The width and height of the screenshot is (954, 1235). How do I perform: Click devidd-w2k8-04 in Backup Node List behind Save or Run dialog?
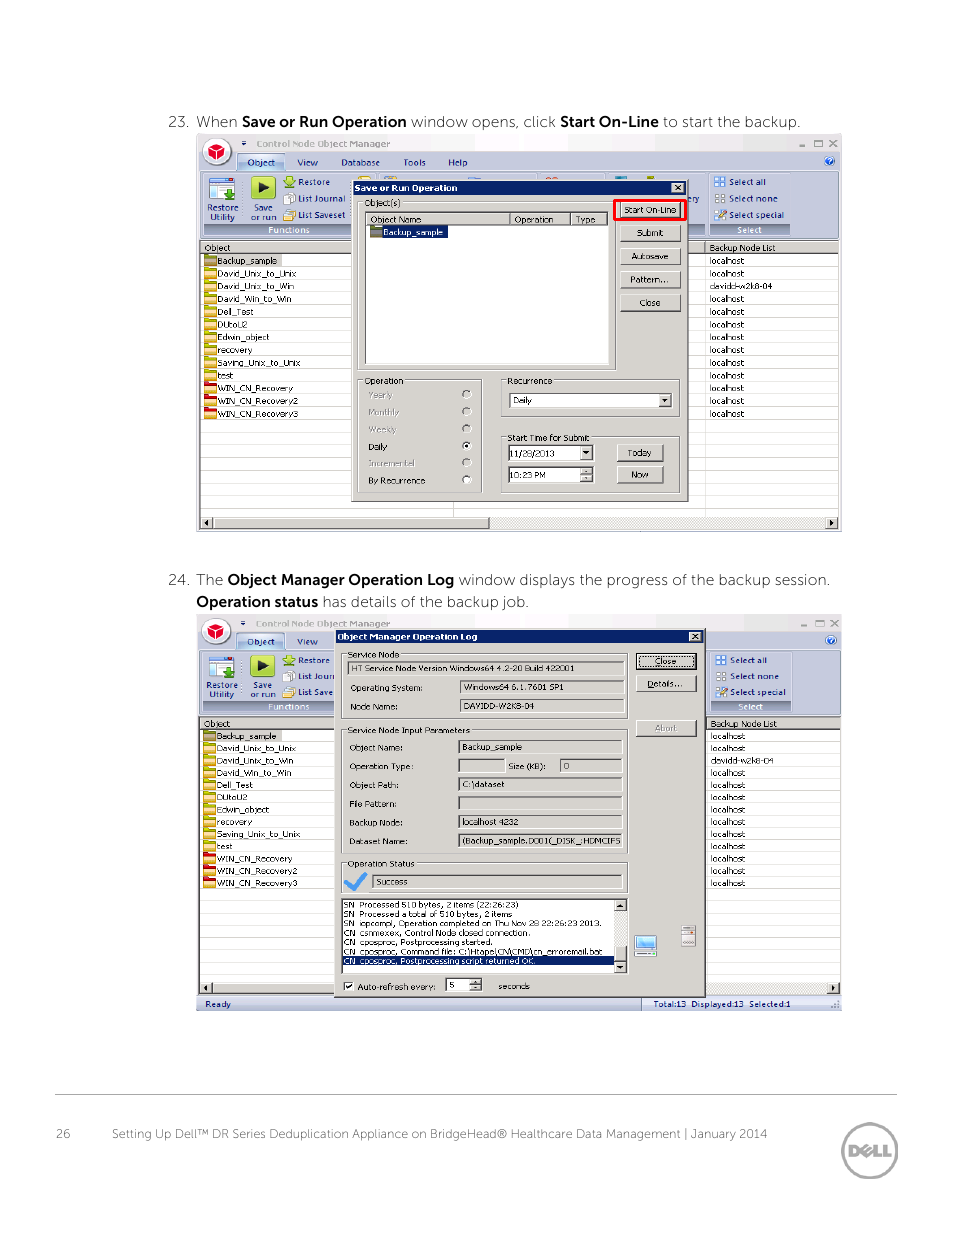coord(741,286)
